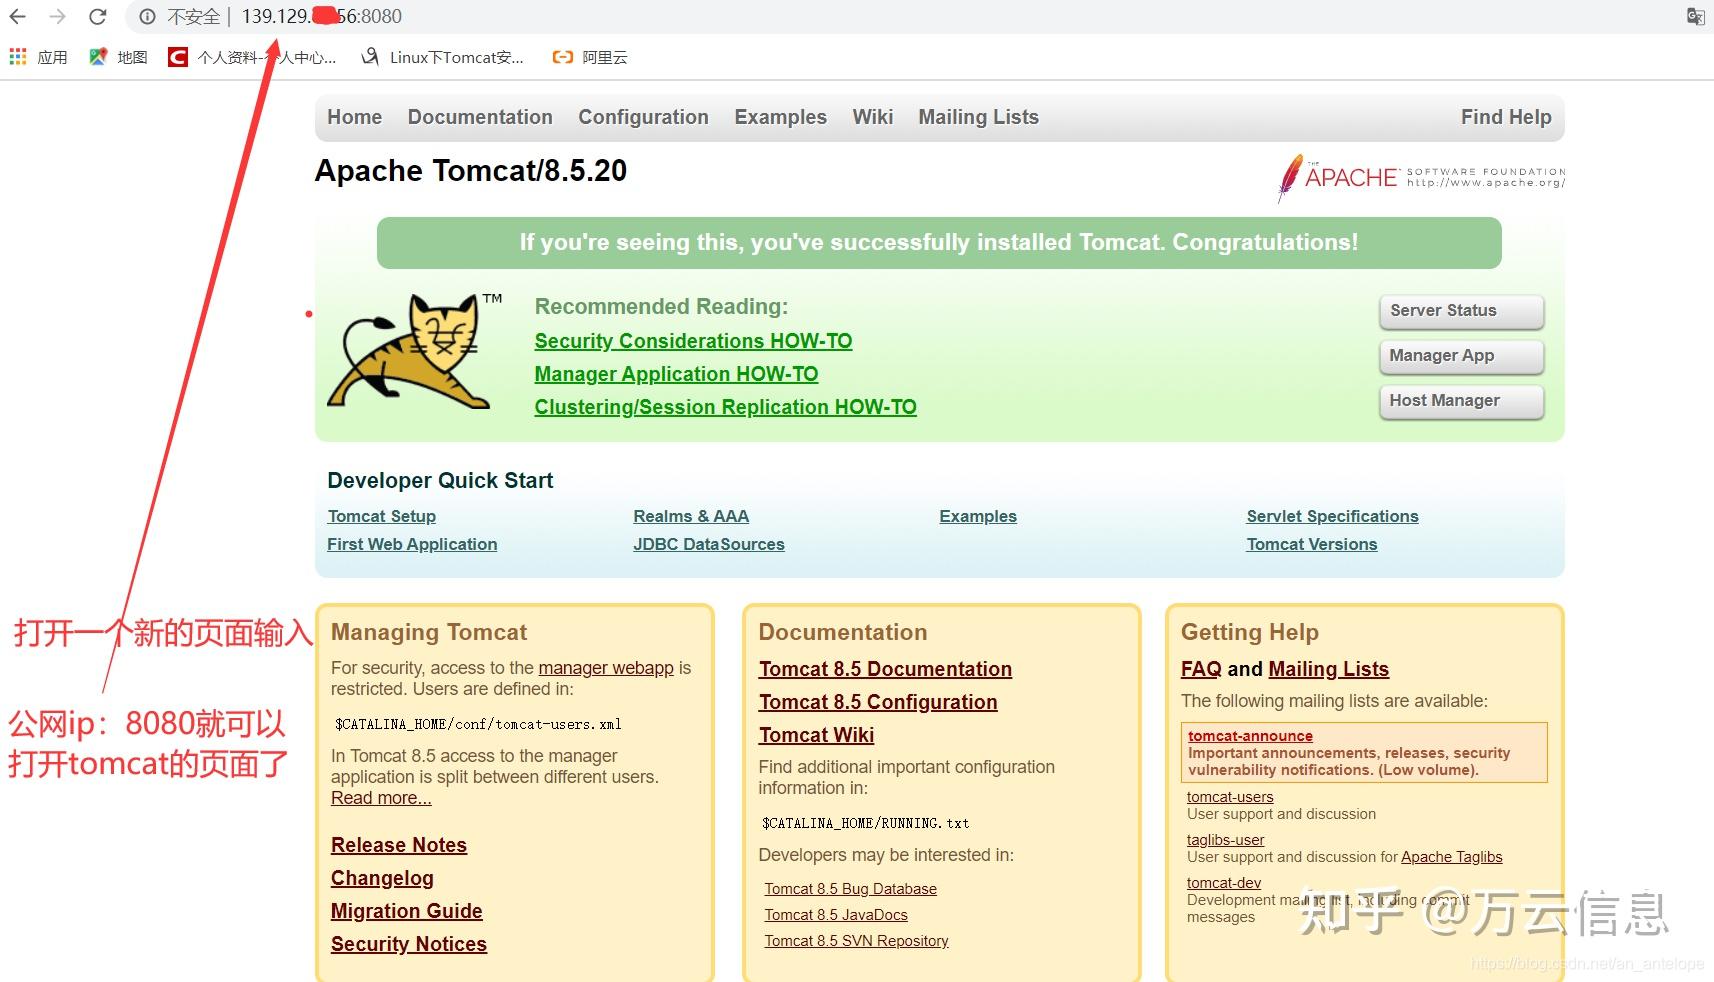Click the Getting Help heading
This screenshot has height=982, width=1714.
1250,632
